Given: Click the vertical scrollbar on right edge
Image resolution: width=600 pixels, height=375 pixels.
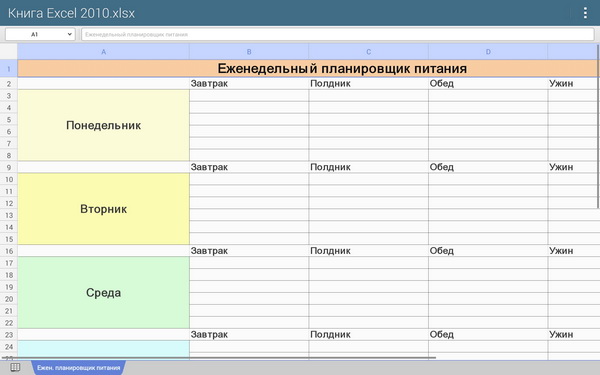Looking at the screenshot, I should tap(598, 126).
